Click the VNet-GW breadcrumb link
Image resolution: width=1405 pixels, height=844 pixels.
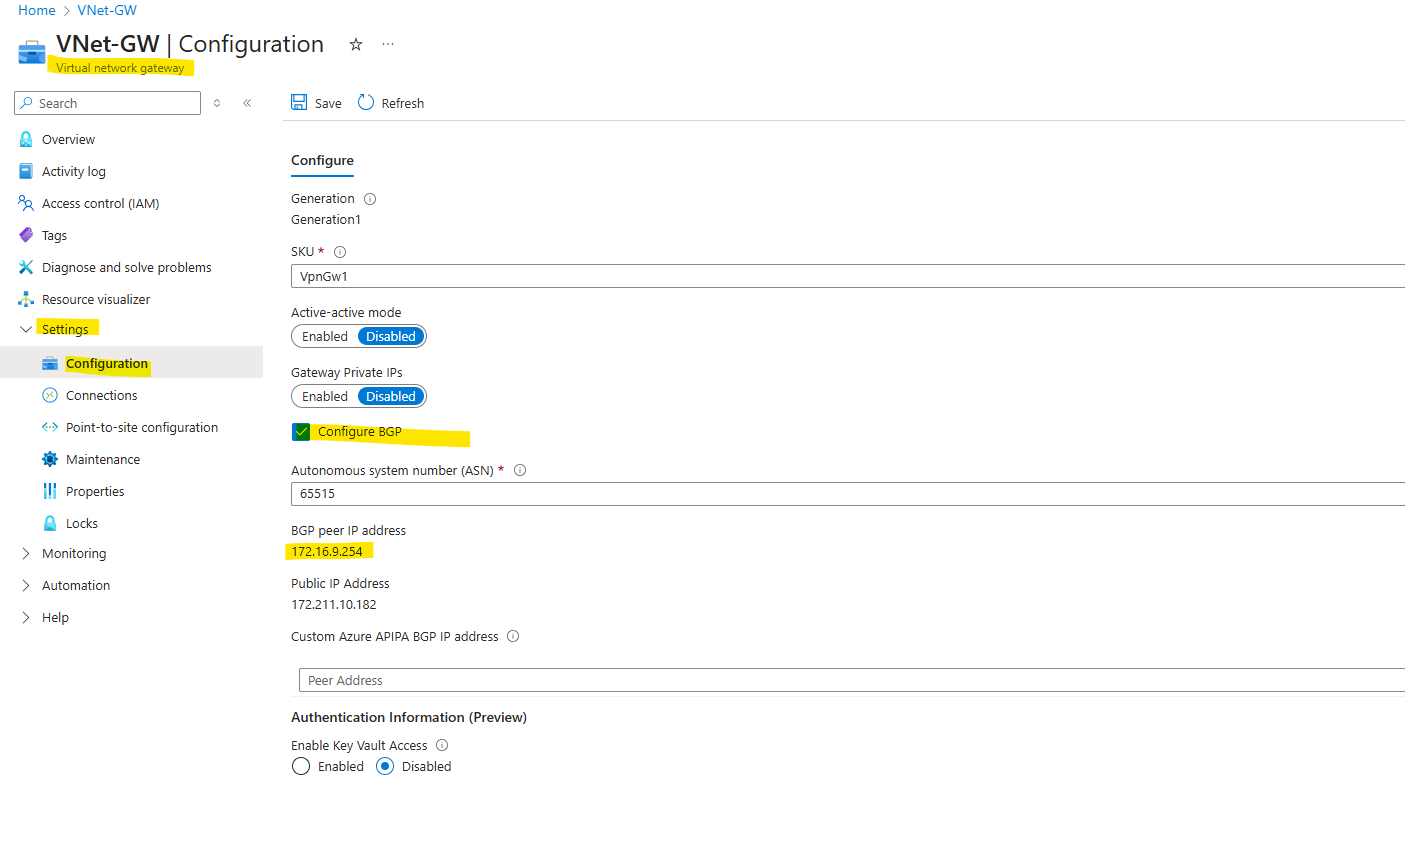click(x=107, y=10)
